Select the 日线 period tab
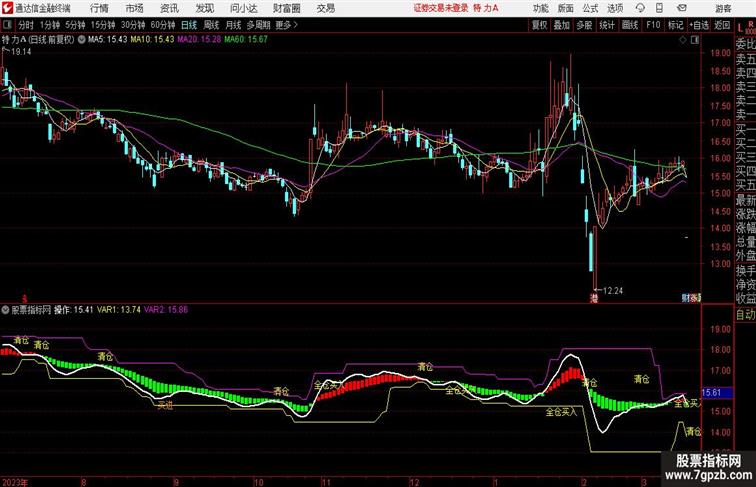This screenshot has width=756, height=487. pos(189,25)
